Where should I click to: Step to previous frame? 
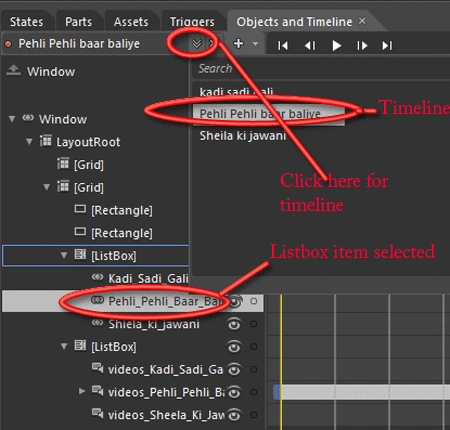[x=310, y=45]
